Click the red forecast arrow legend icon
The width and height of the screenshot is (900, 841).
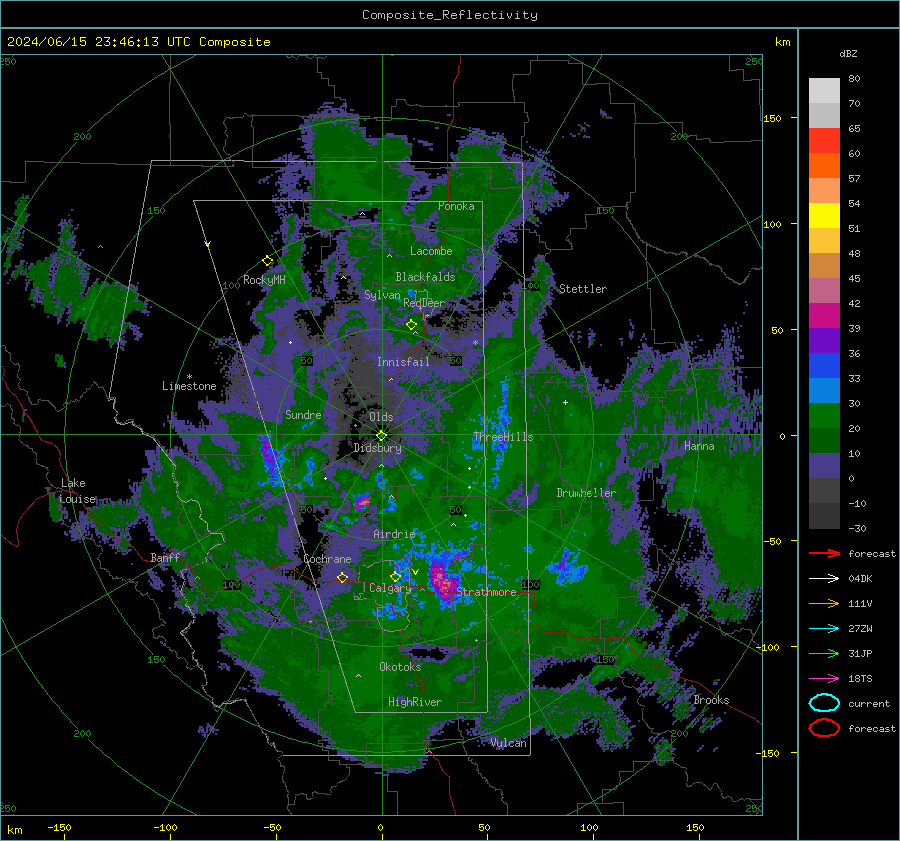824,553
